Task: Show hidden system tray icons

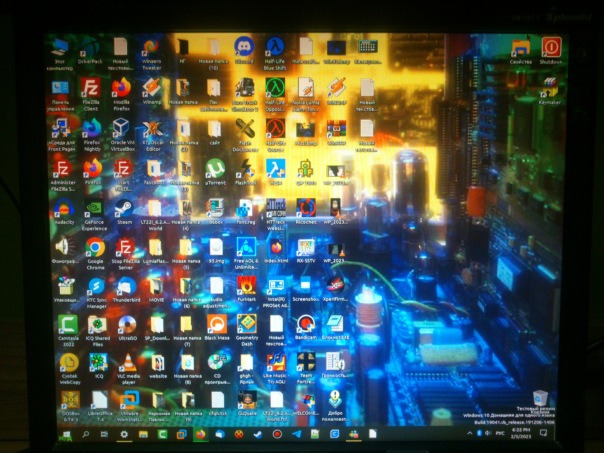Action: [x=469, y=433]
